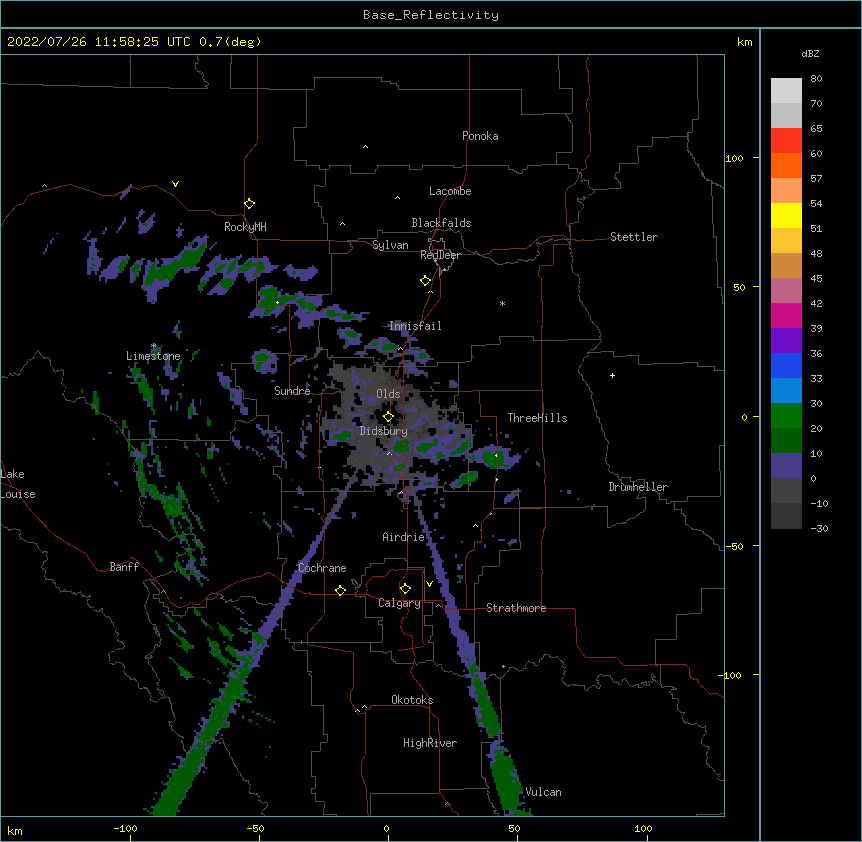Click the white plus marker north of Drumheller
The width and height of the screenshot is (862, 842).
612,375
